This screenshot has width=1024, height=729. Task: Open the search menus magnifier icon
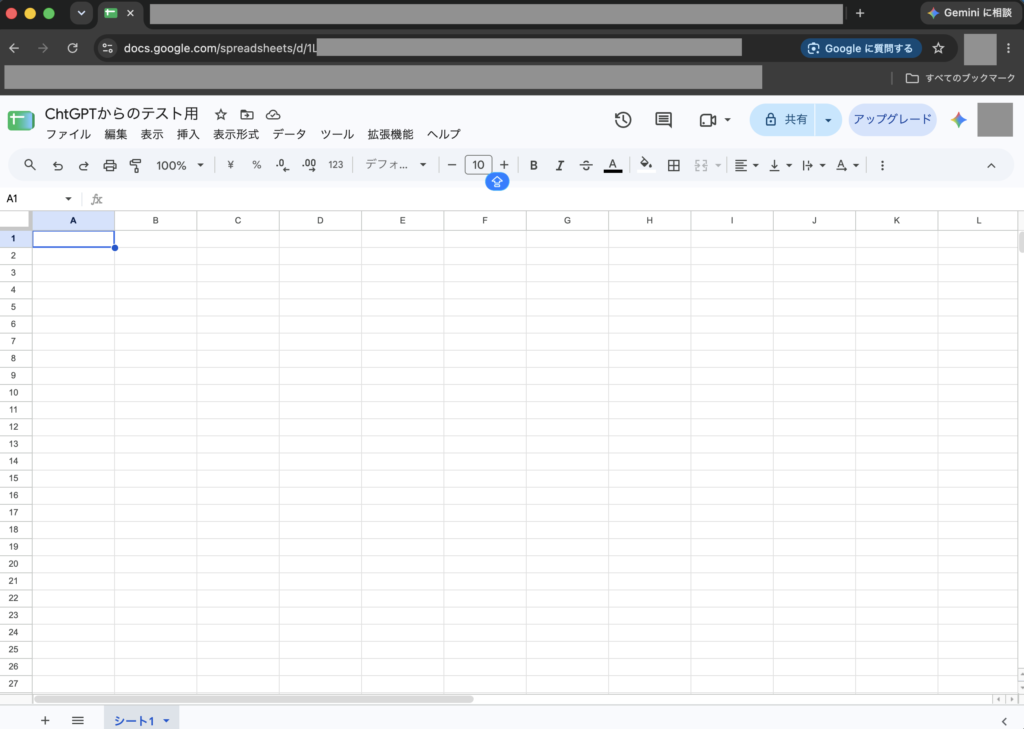[30, 165]
